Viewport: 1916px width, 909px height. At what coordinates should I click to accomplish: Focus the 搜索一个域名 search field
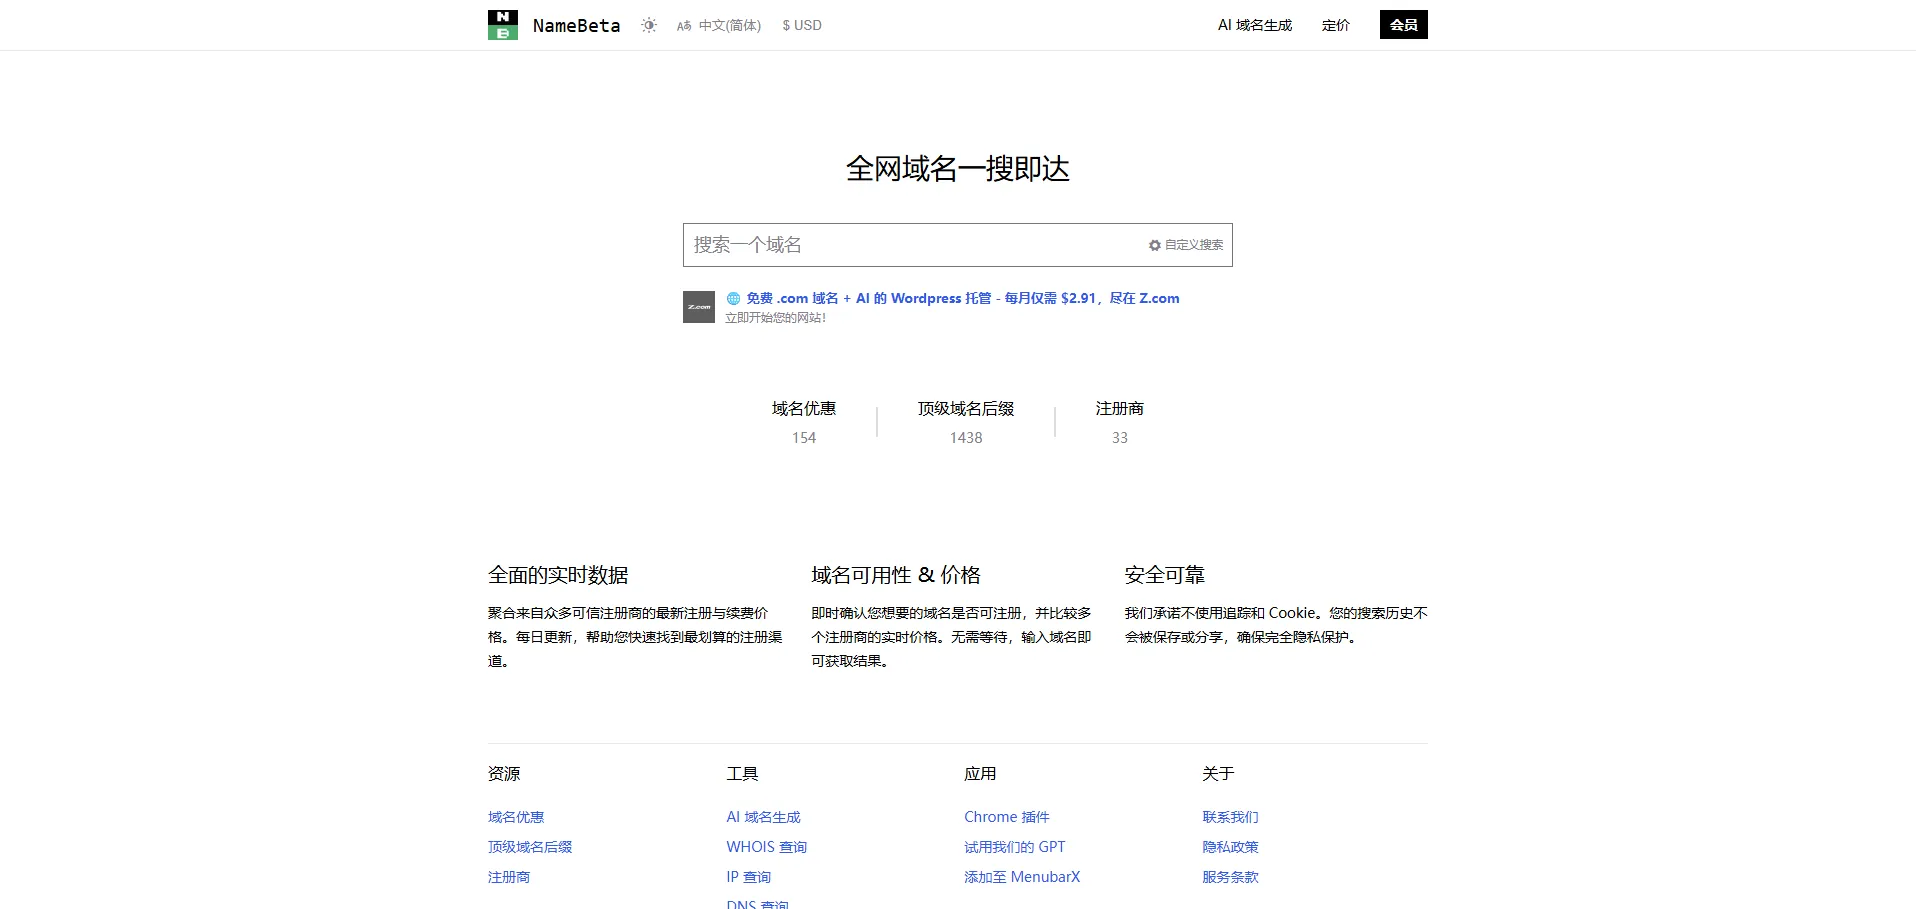point(910,245)
